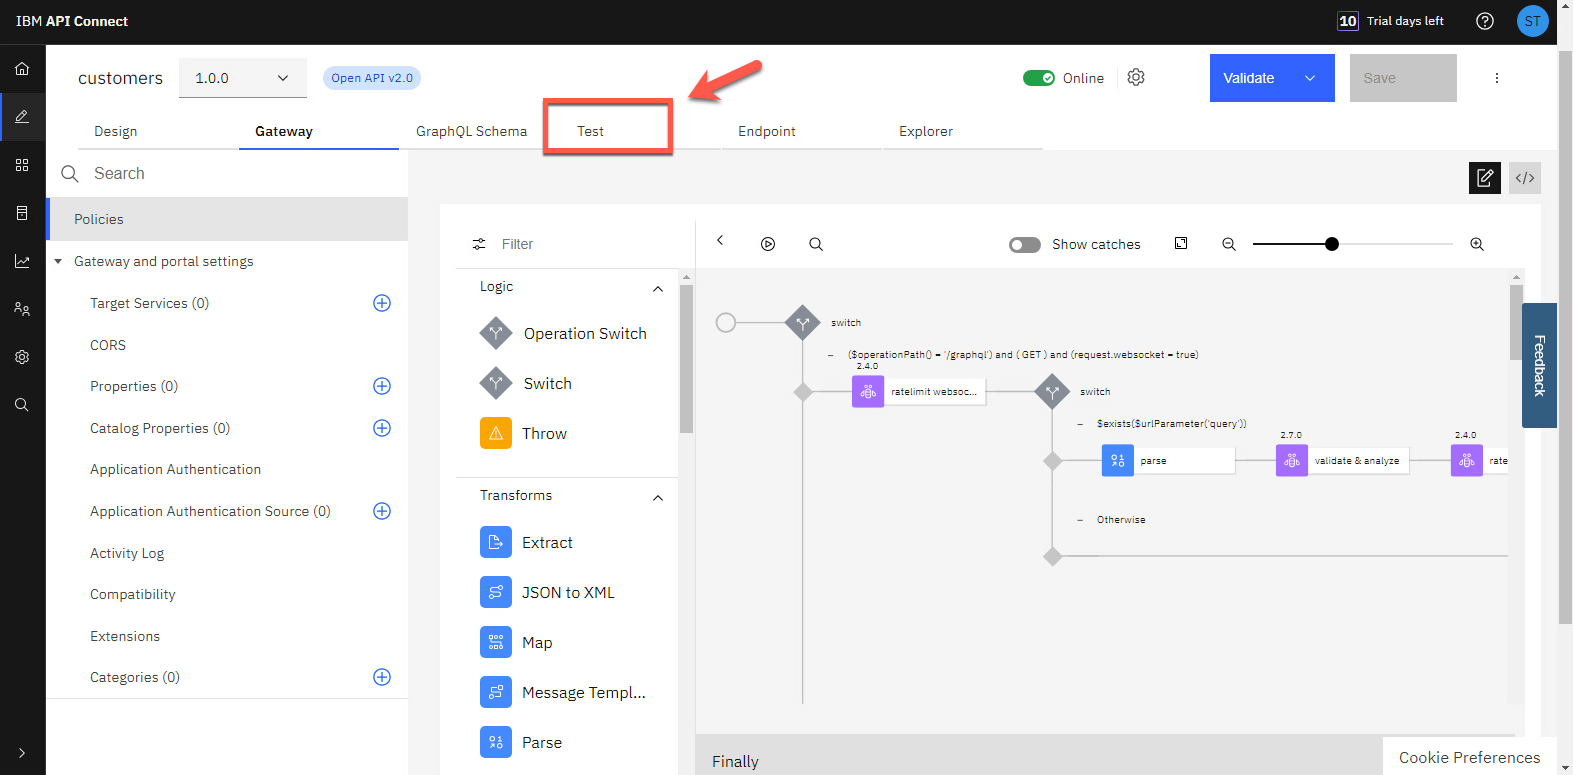This screenshot has width=1573, height=775.
Task: Open the source code view icon
Action: 1524,178
